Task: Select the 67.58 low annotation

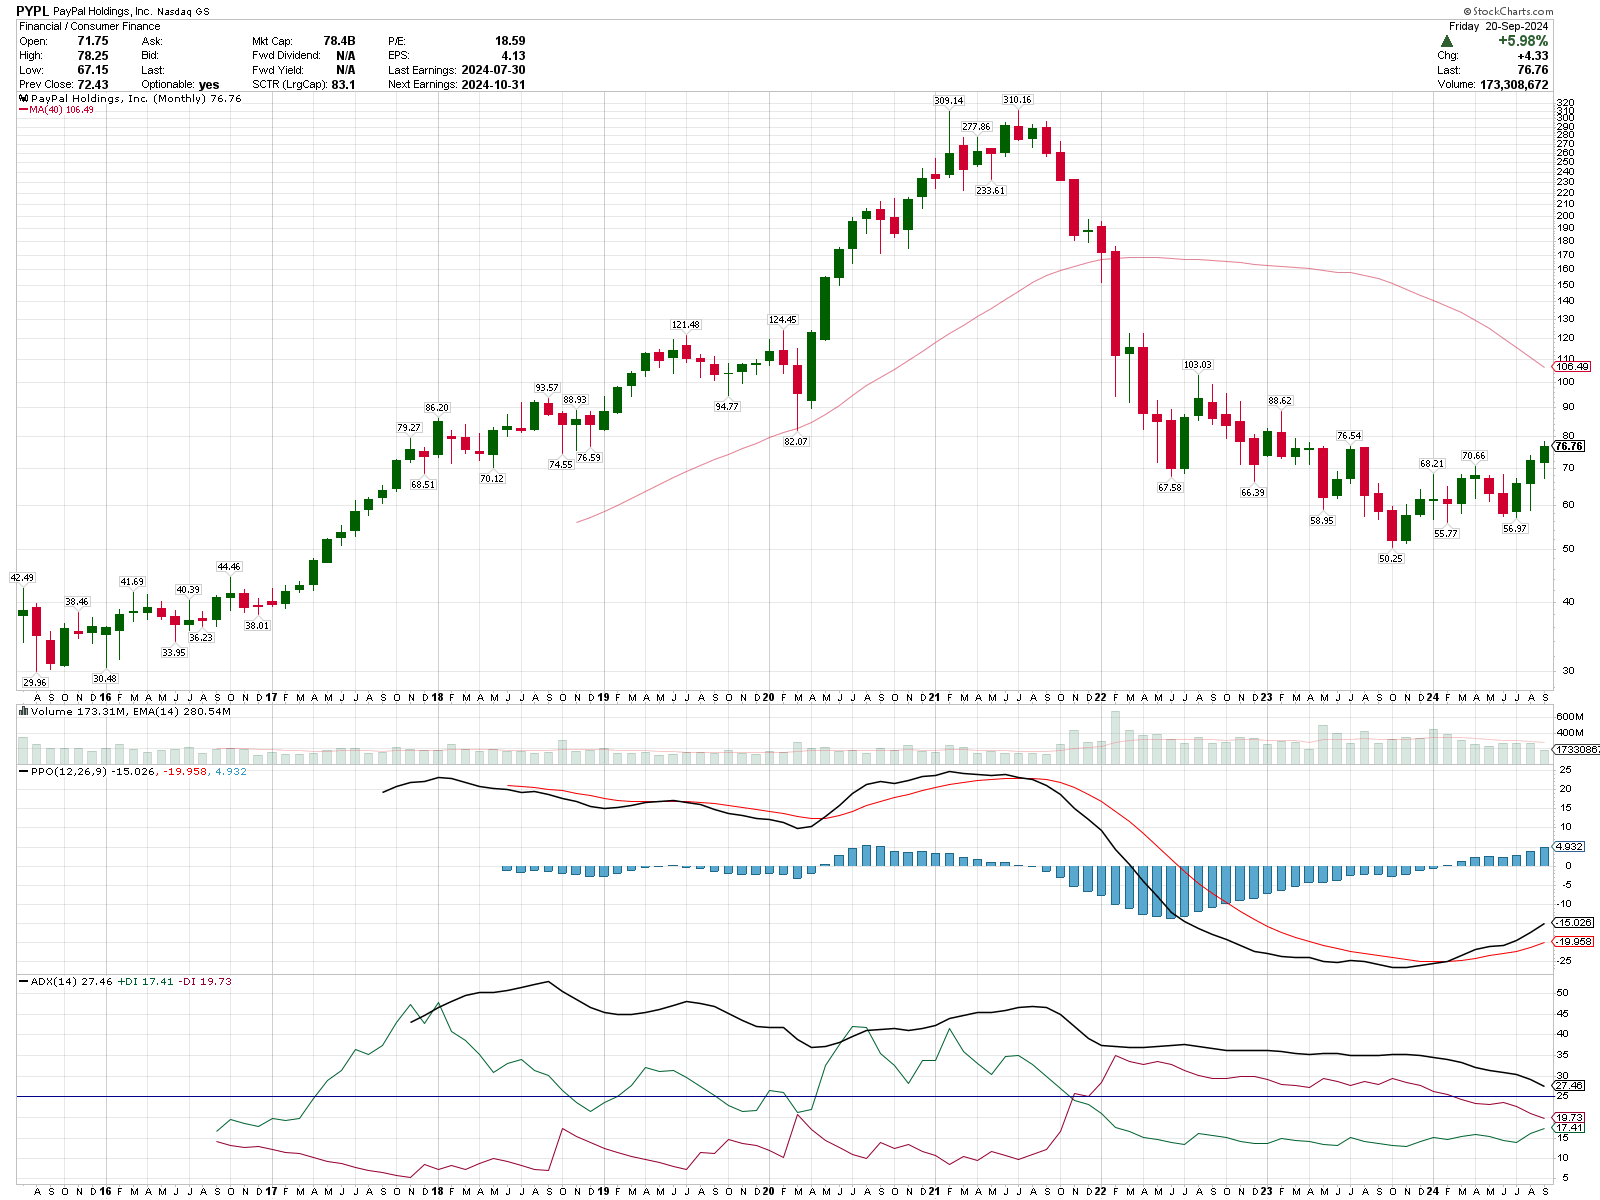Action: pos(1169,488)
